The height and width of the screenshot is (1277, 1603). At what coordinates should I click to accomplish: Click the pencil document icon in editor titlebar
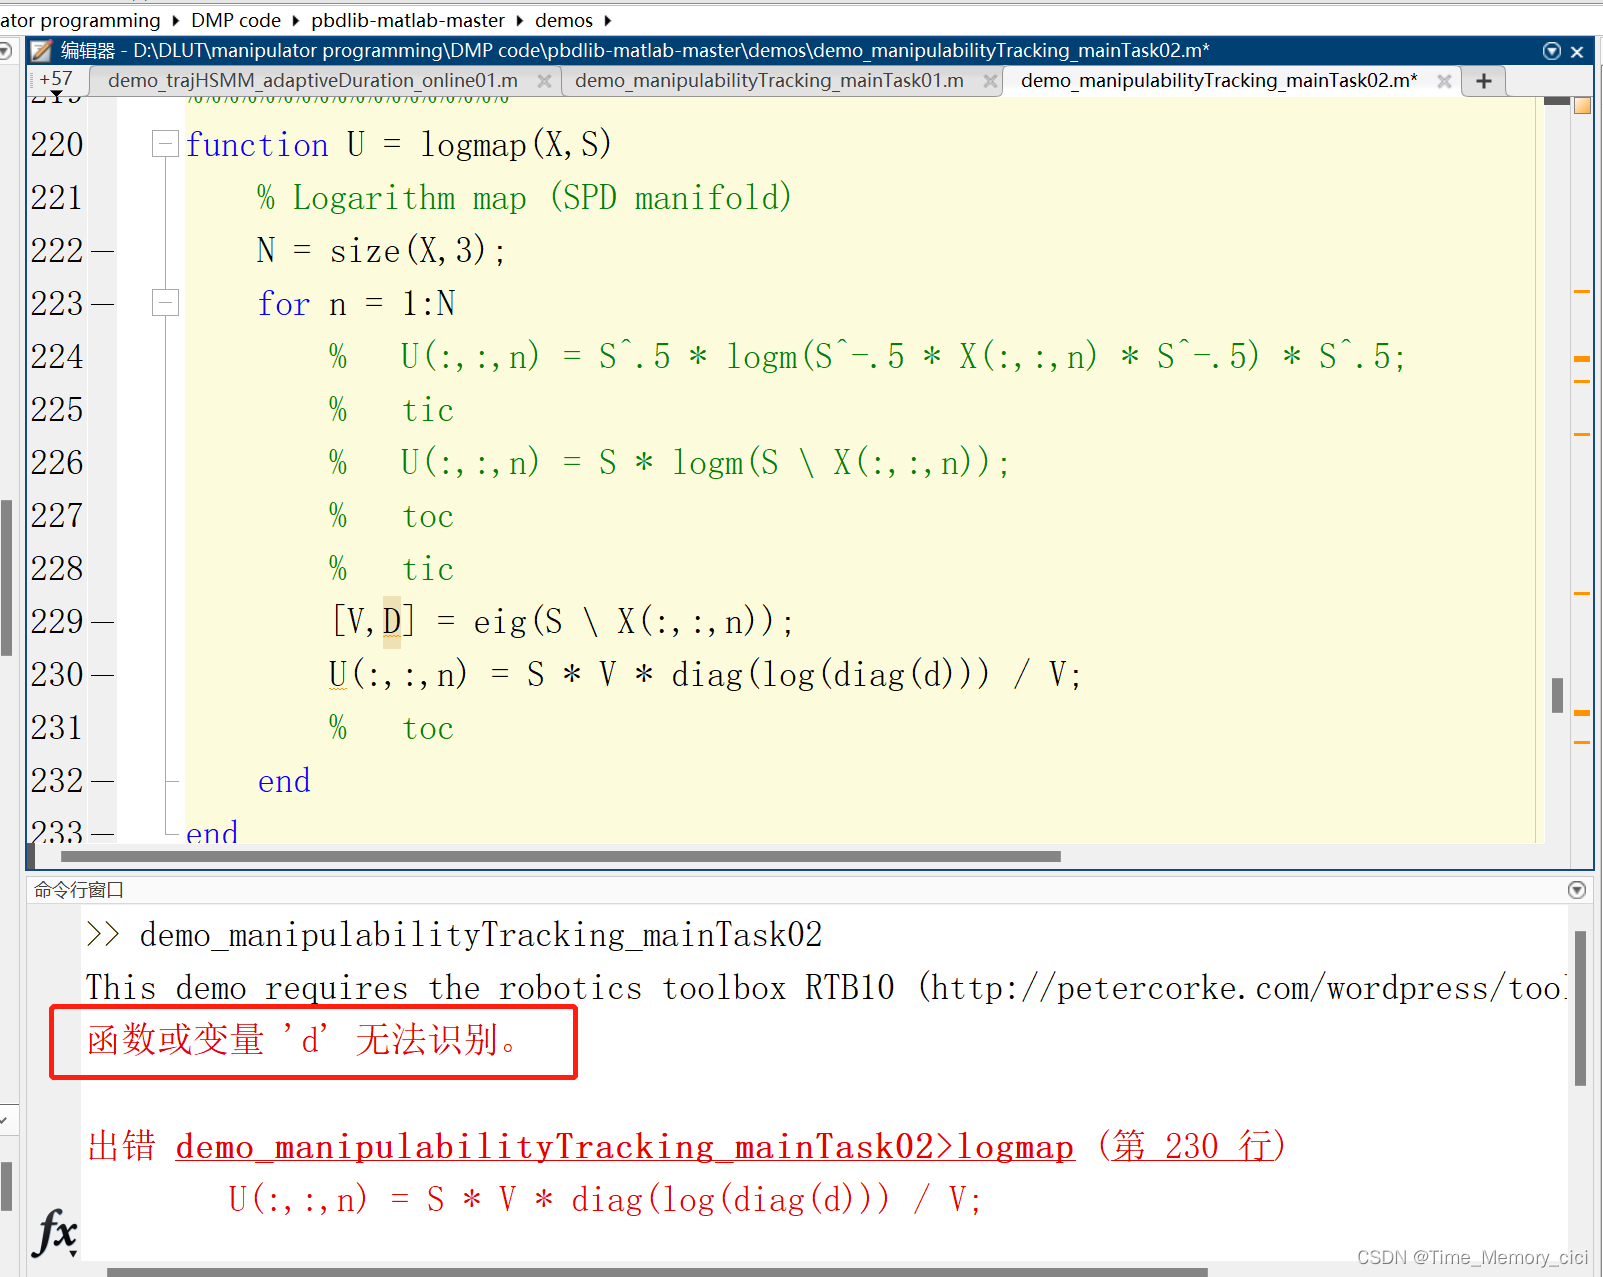40,49
